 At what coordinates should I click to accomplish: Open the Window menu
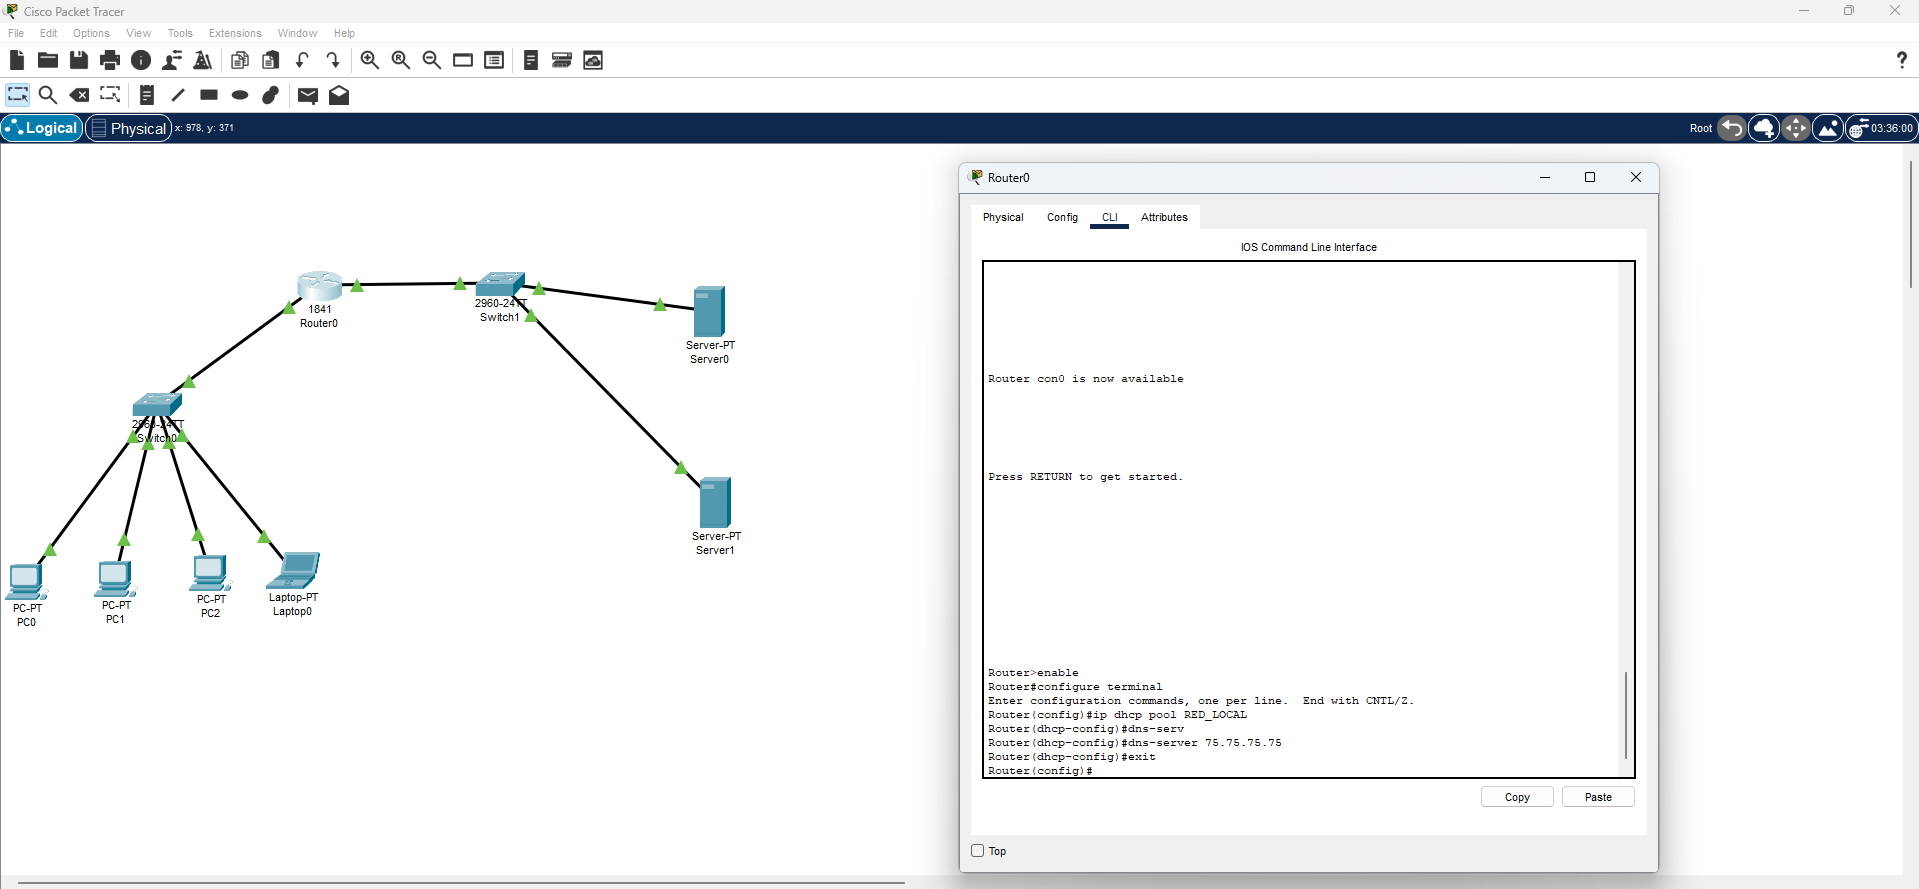click(x=297, y=33)
